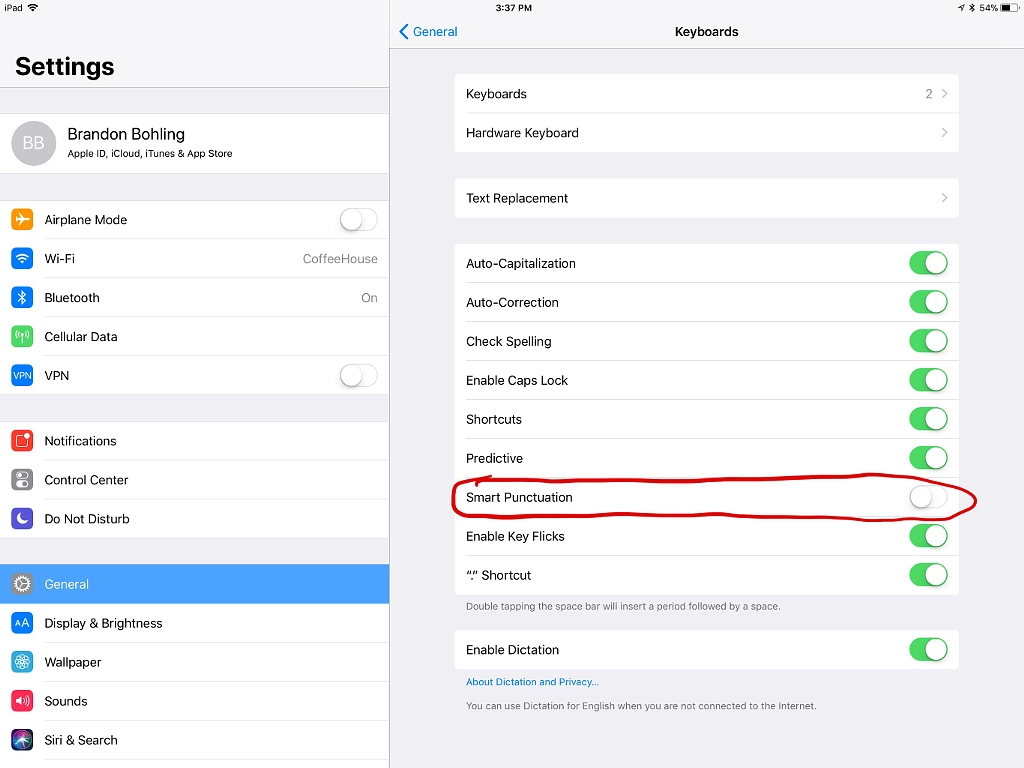Tap the Wallpaper flower icon
1024x768 pixels.
coord(22,662)
